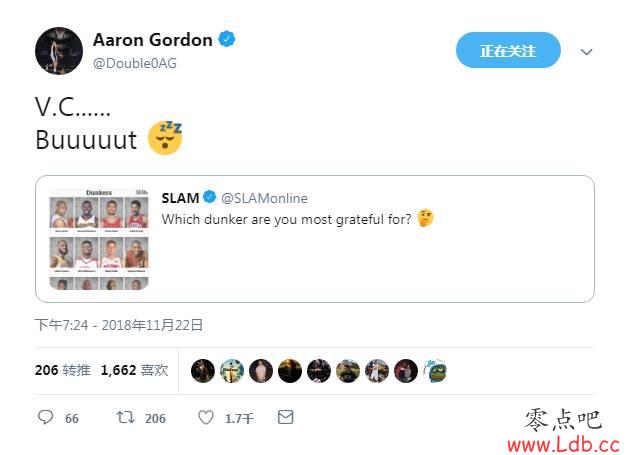The width and height of the screenshot is (629, 455).
Task: View the 206 转推 retweets list
Action: tap(63, 370)
